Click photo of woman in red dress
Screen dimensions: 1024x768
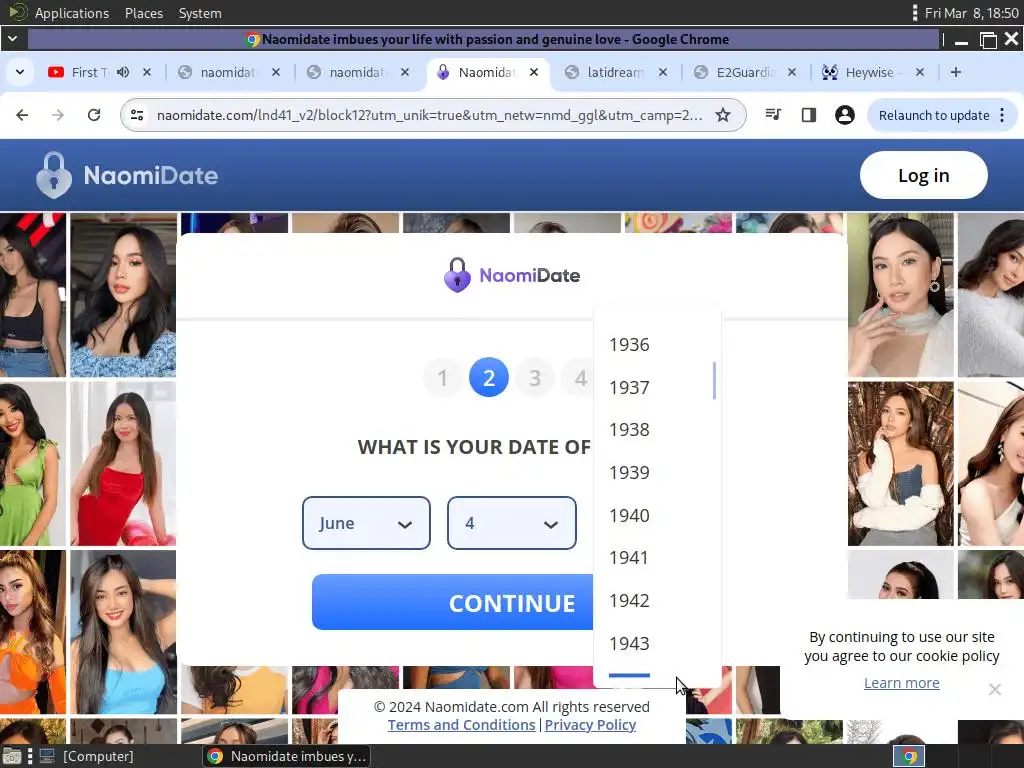tap(123, 464)
